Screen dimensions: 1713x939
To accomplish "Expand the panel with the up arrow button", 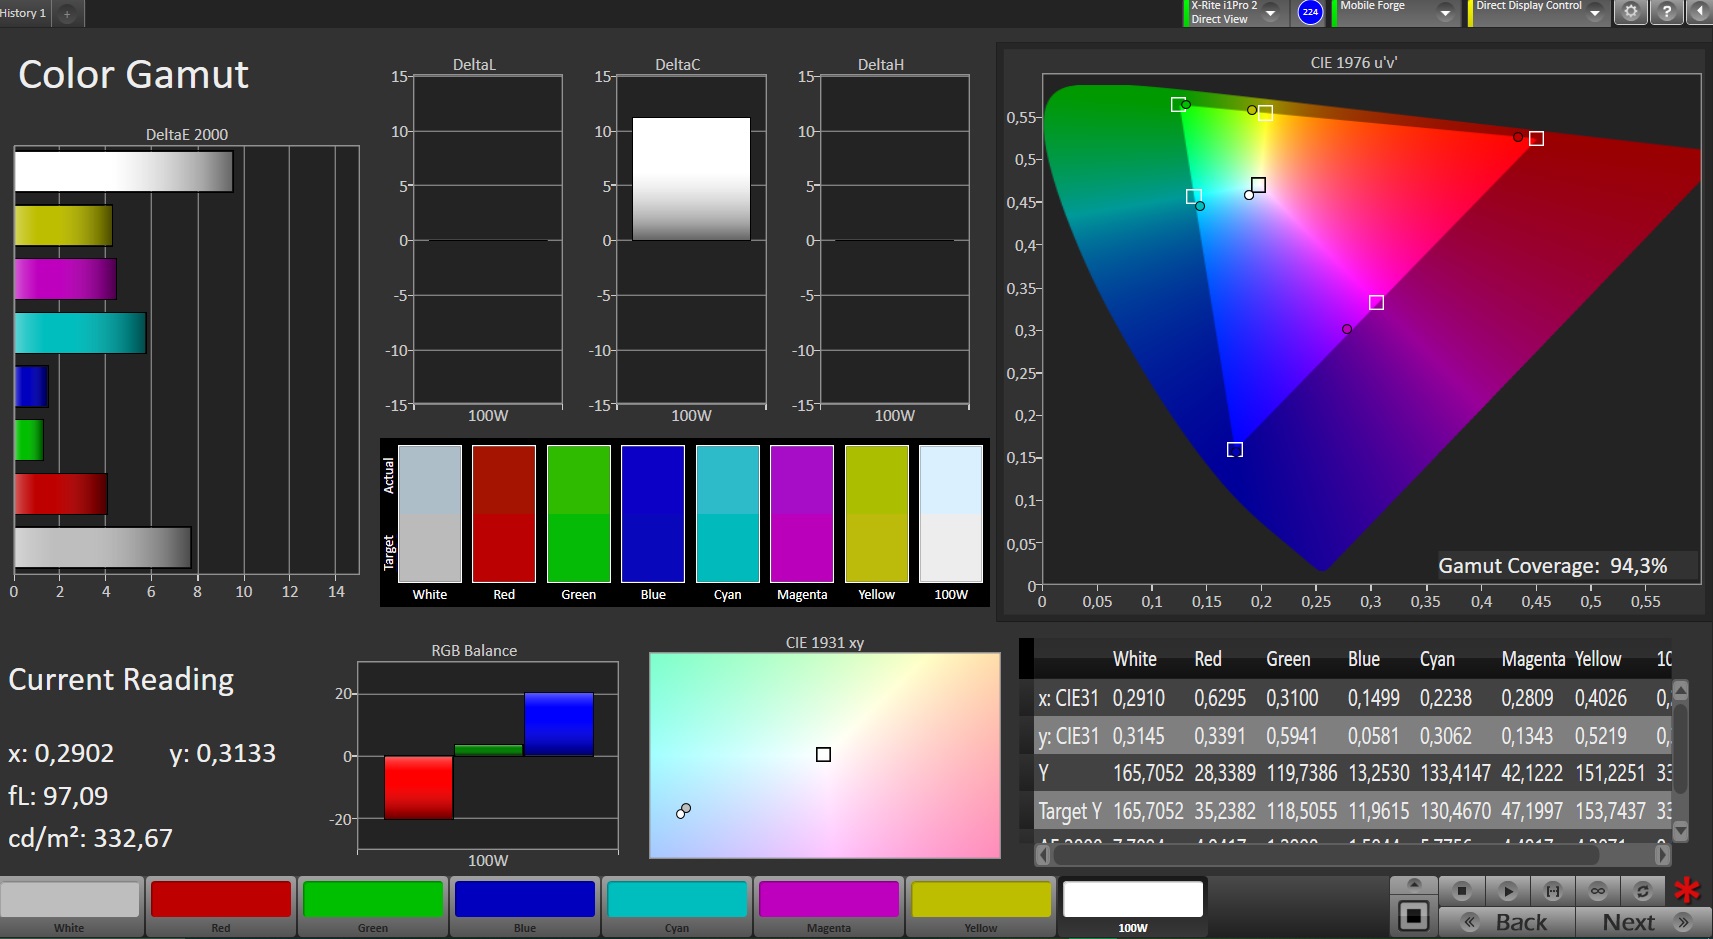I will (1413, 884).
